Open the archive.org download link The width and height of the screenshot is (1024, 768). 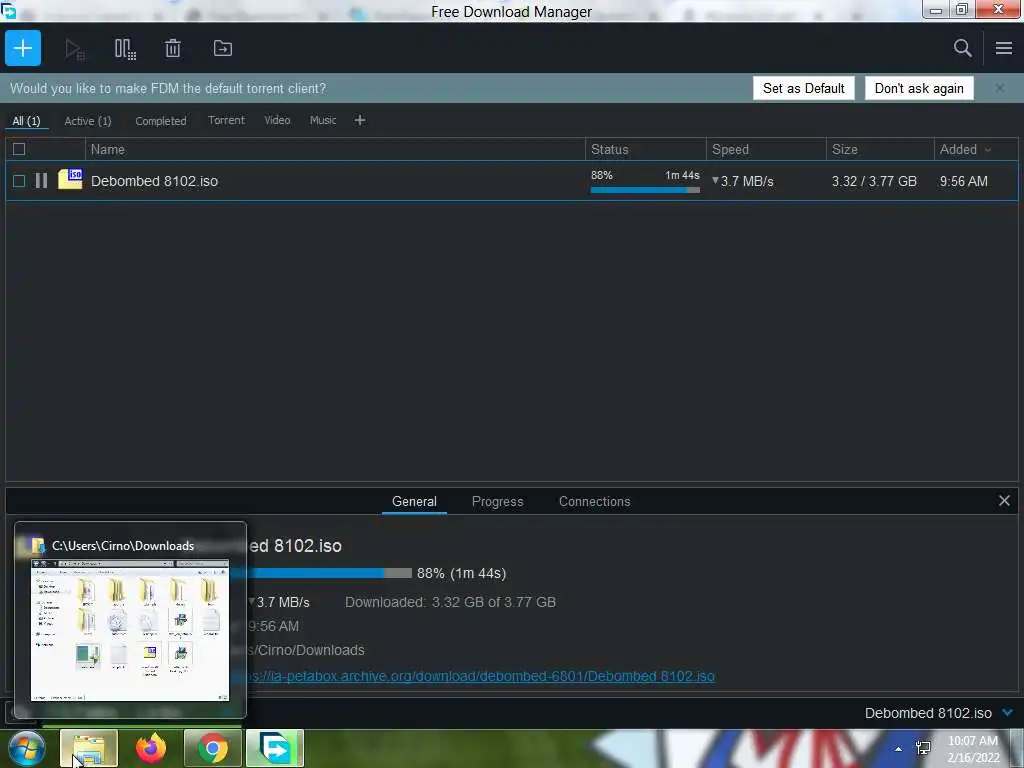pyautogui.click(x=481, y=677)
